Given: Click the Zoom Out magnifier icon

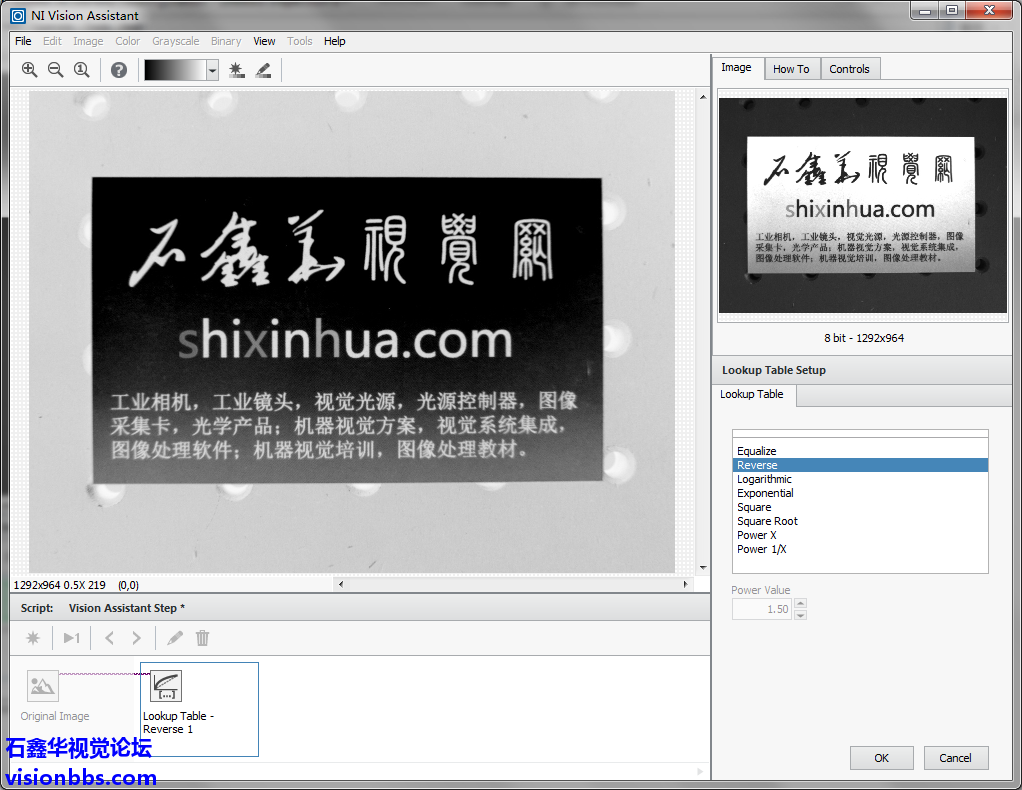Looking at the screenshot, I should pos(55,70).
